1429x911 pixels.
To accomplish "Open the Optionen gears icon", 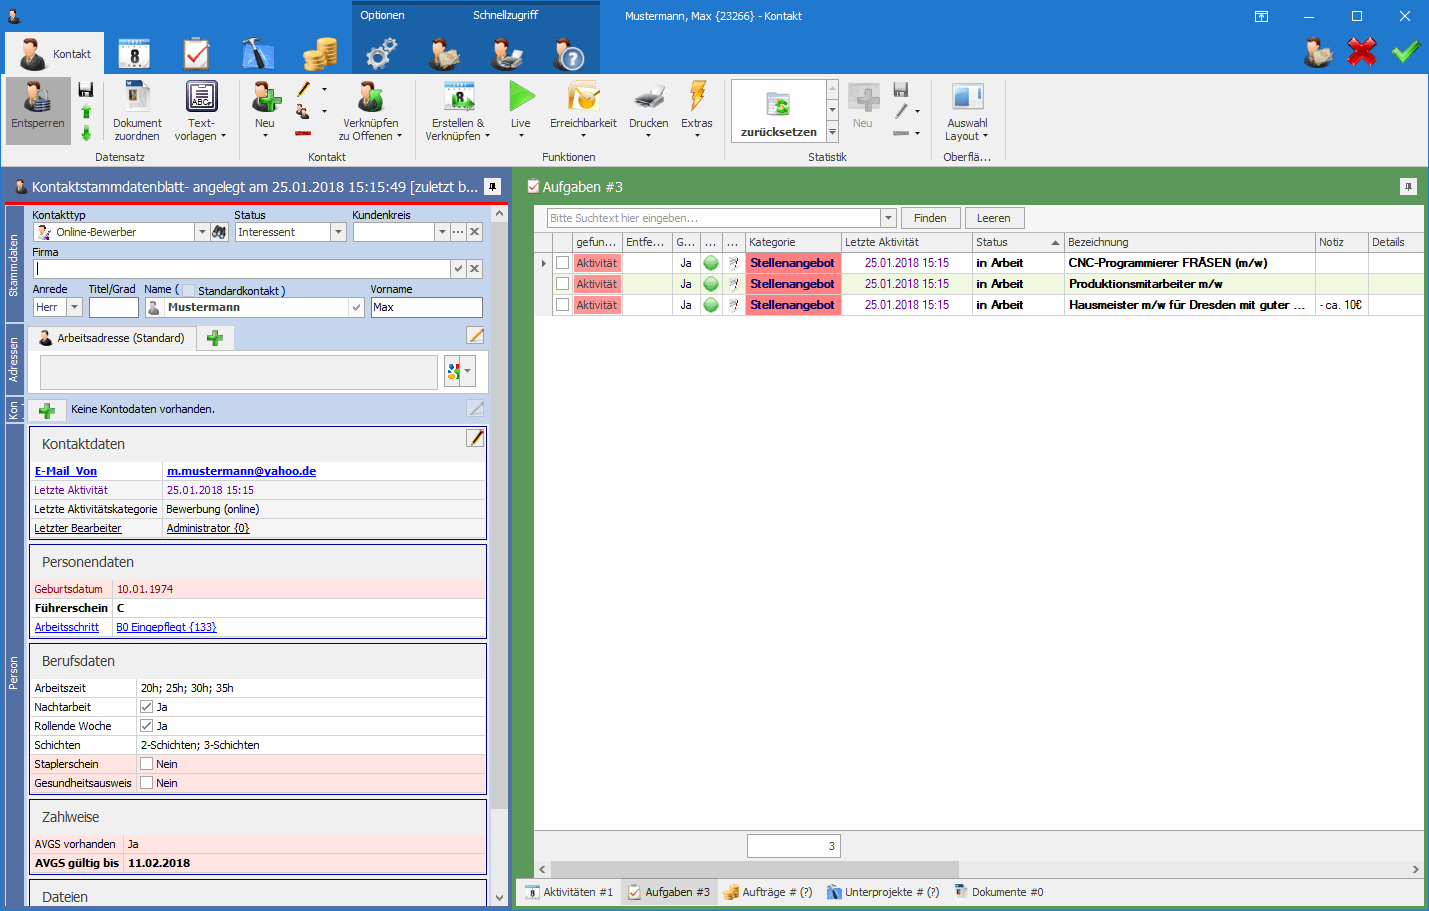I will tap(382, 54).
